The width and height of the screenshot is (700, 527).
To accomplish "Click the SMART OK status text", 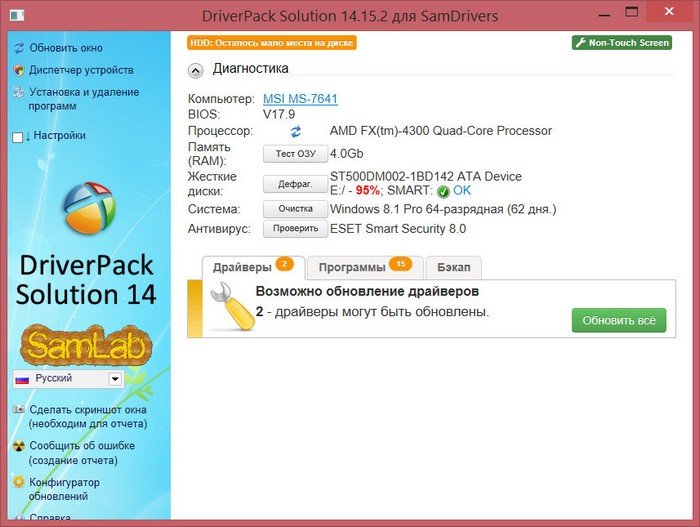I will (462, 191).
